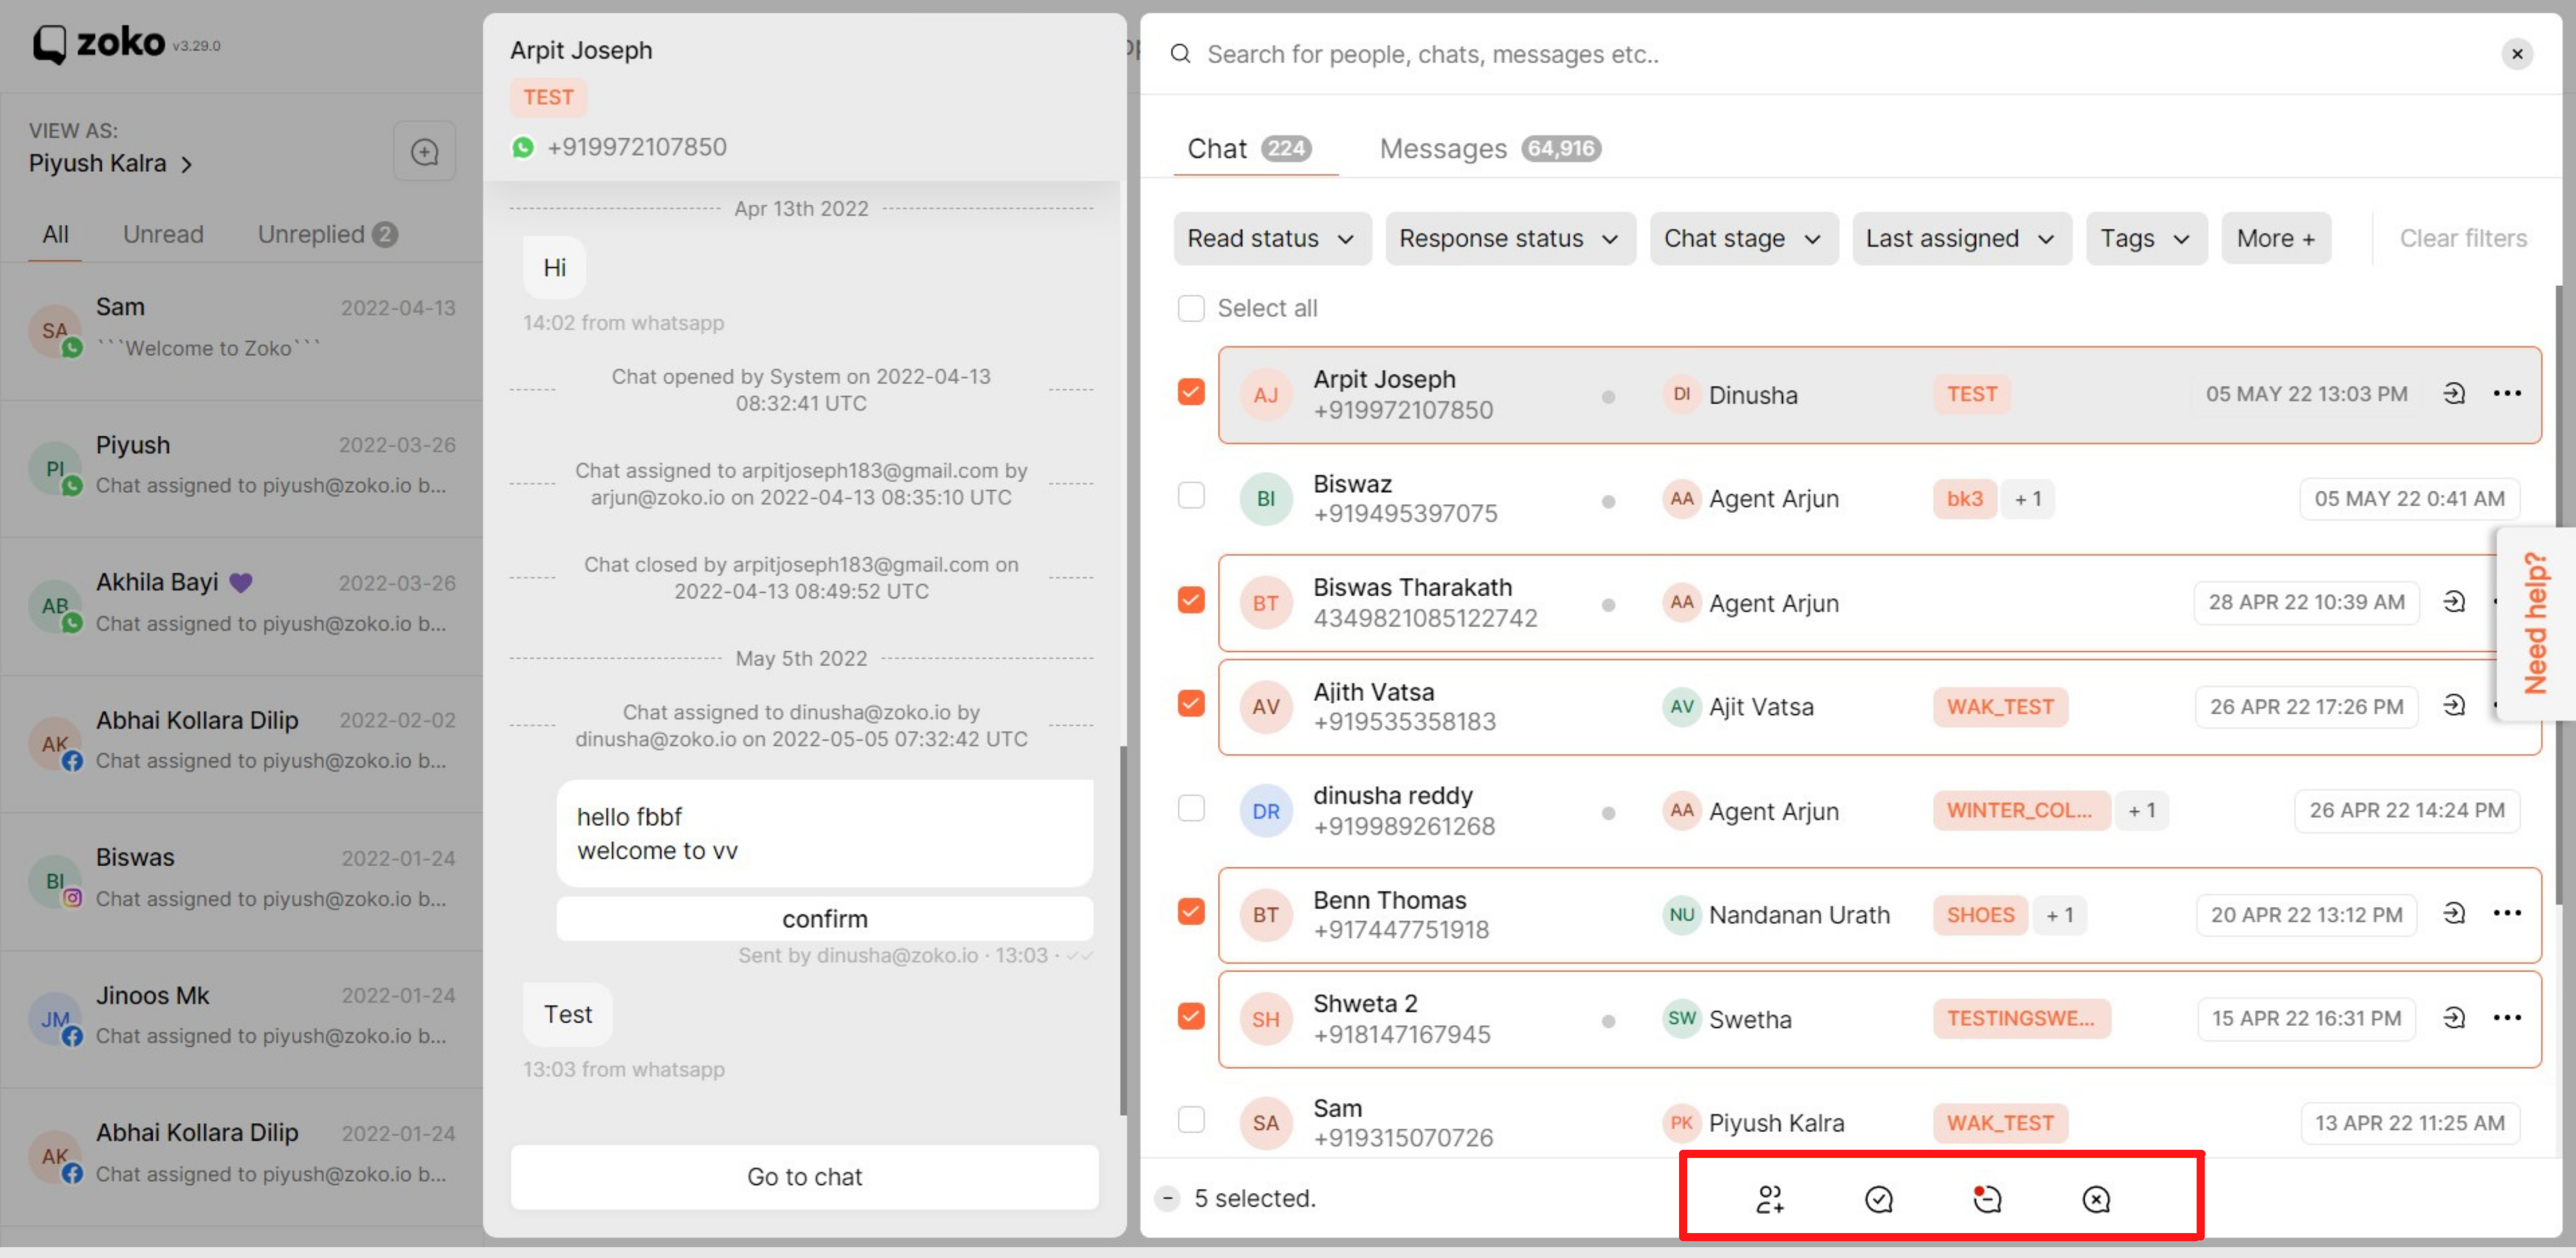Open more options dots in Arpit Joseph row

coord(2506,393)
